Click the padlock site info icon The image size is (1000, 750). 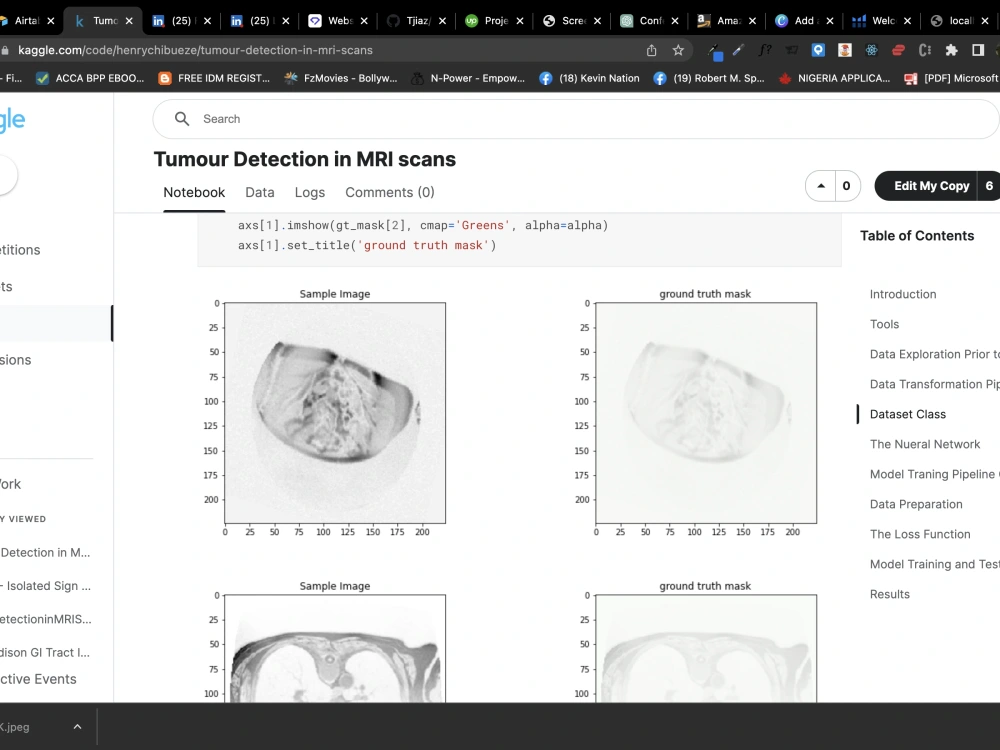pos(5,50)
